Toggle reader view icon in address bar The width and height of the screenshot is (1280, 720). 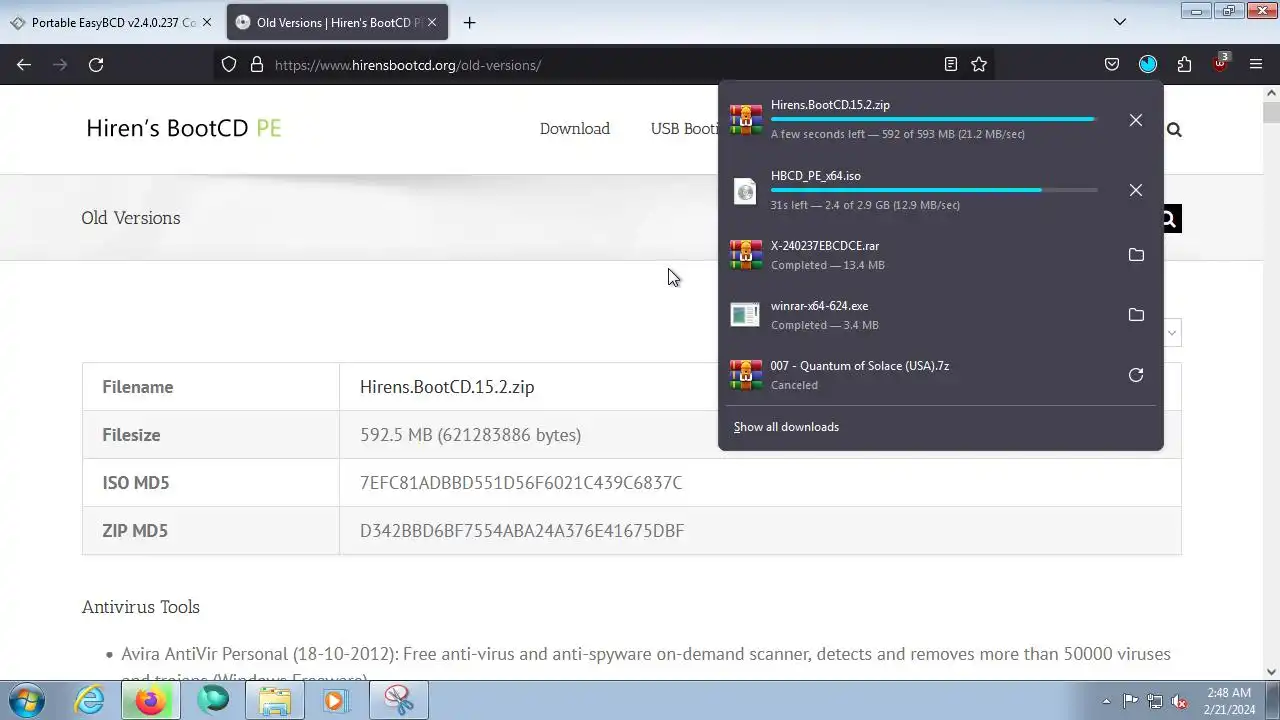point(951,64)
